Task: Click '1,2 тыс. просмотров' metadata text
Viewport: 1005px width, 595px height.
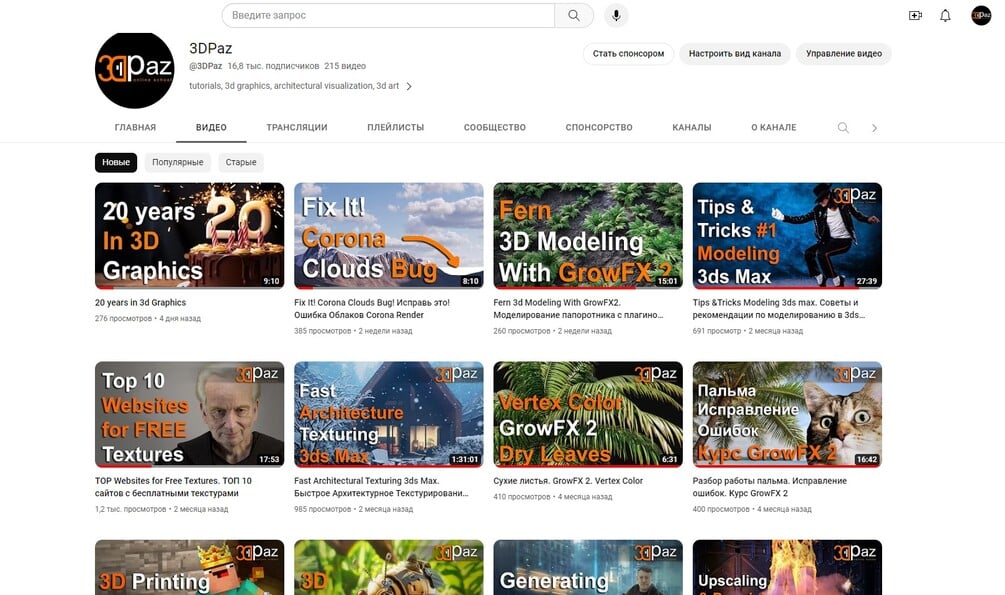Action: (x=130, y=509)
